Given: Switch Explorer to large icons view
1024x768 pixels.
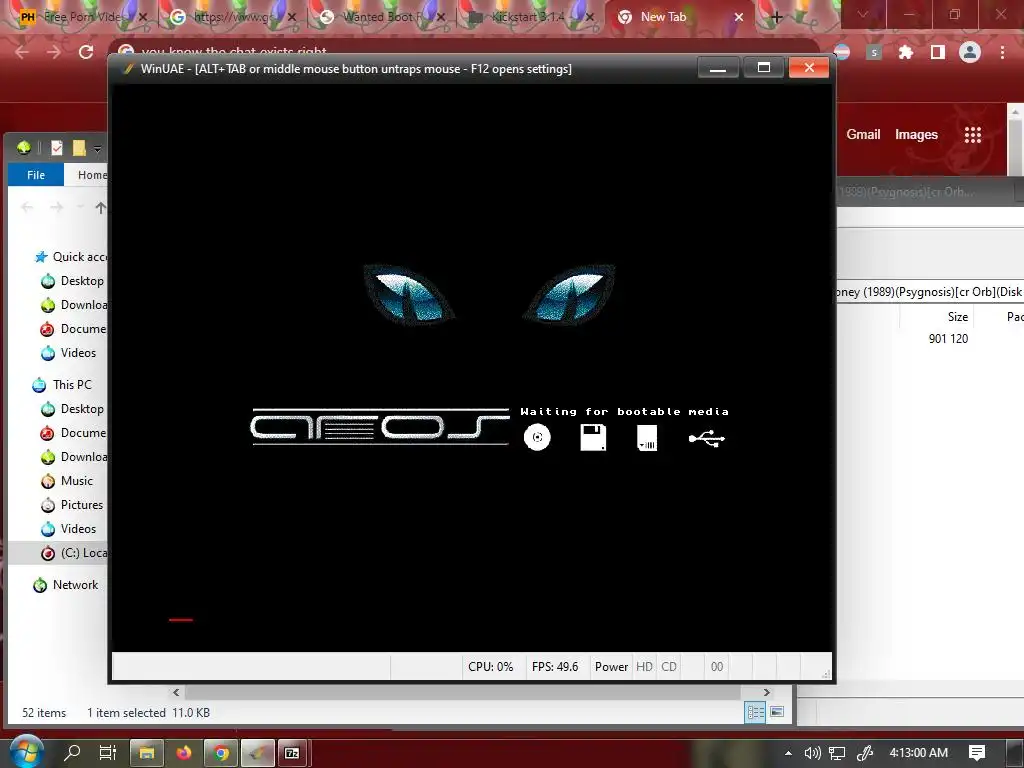Looking at the screenshot, I should [777, 712].
